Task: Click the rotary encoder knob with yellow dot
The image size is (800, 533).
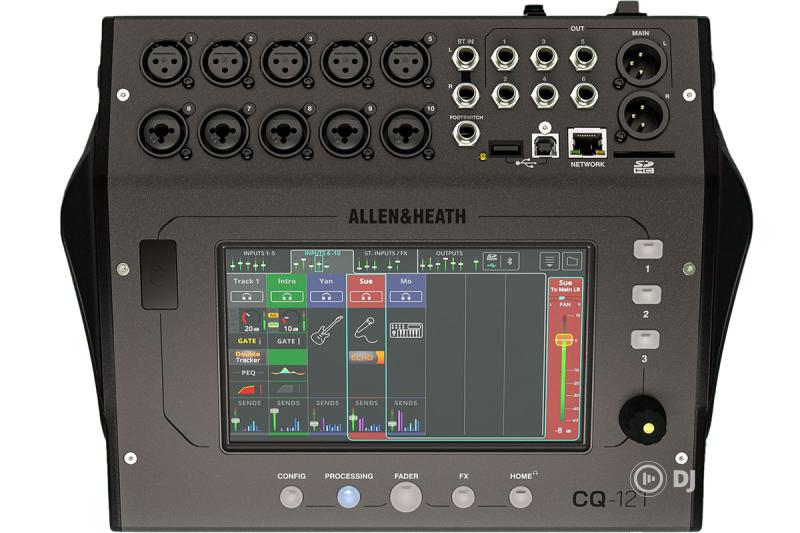Action: [x=642, y=420]
